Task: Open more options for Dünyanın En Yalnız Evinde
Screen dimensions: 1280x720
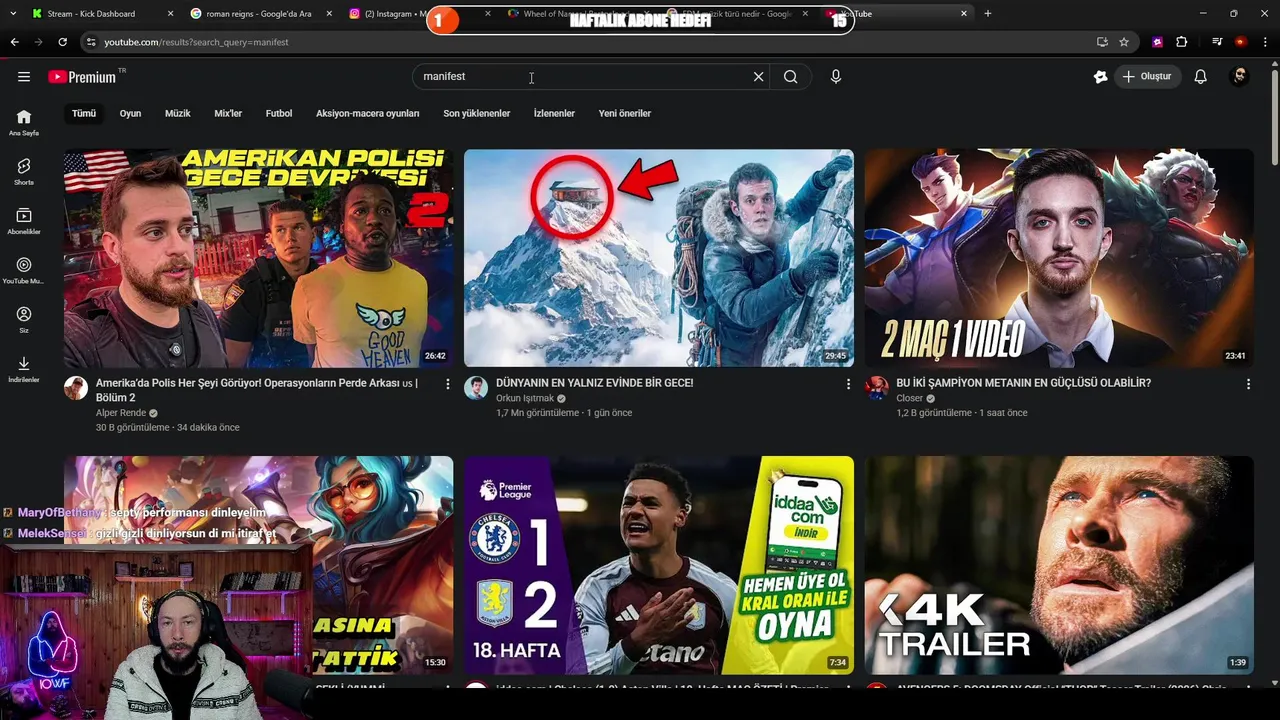Action: (x=848, y=384)
